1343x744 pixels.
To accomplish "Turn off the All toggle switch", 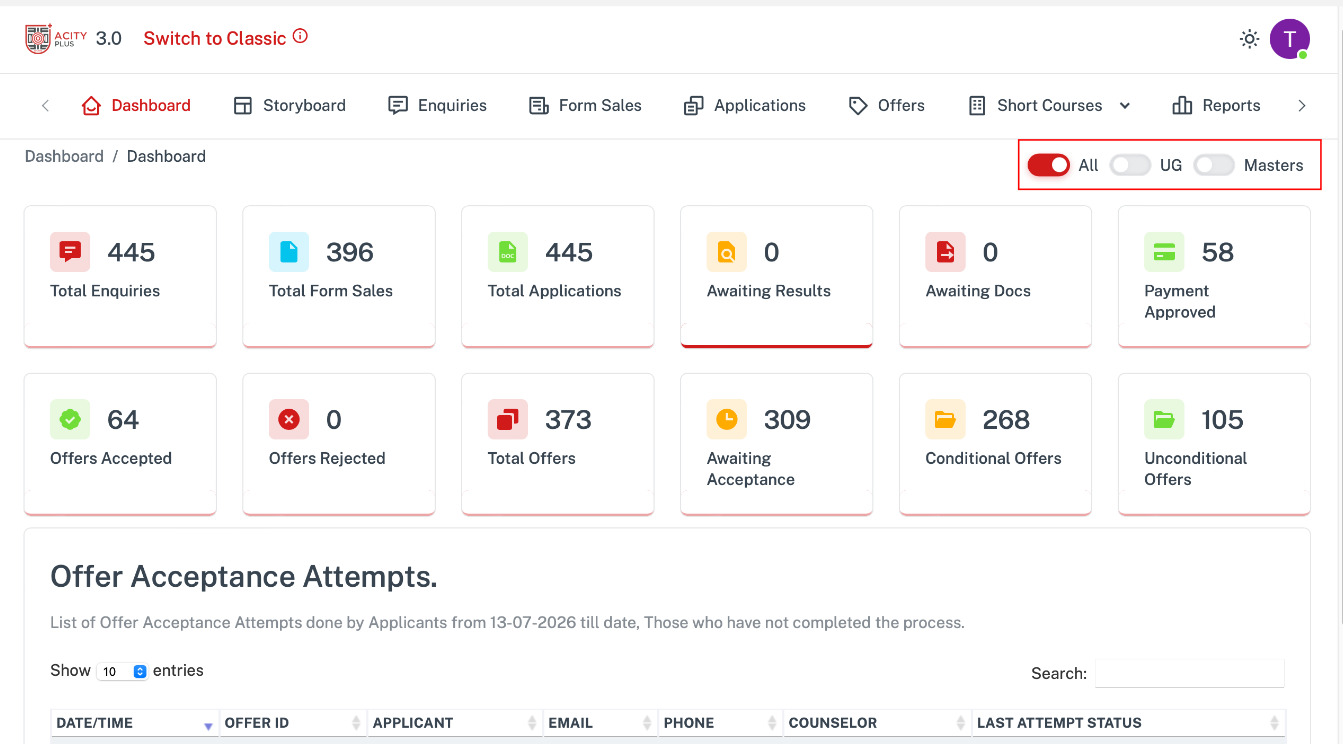I will [x=1049, y=165].
